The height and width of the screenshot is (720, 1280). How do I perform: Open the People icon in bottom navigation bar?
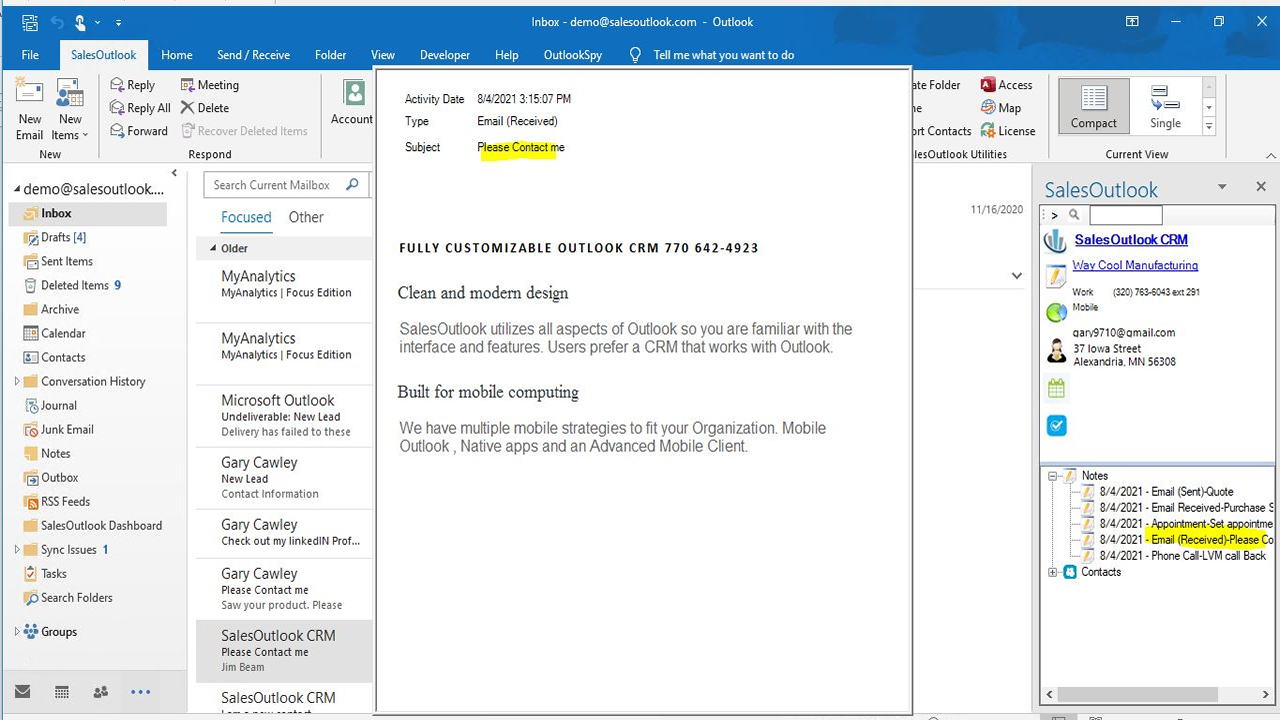[100, 691]
